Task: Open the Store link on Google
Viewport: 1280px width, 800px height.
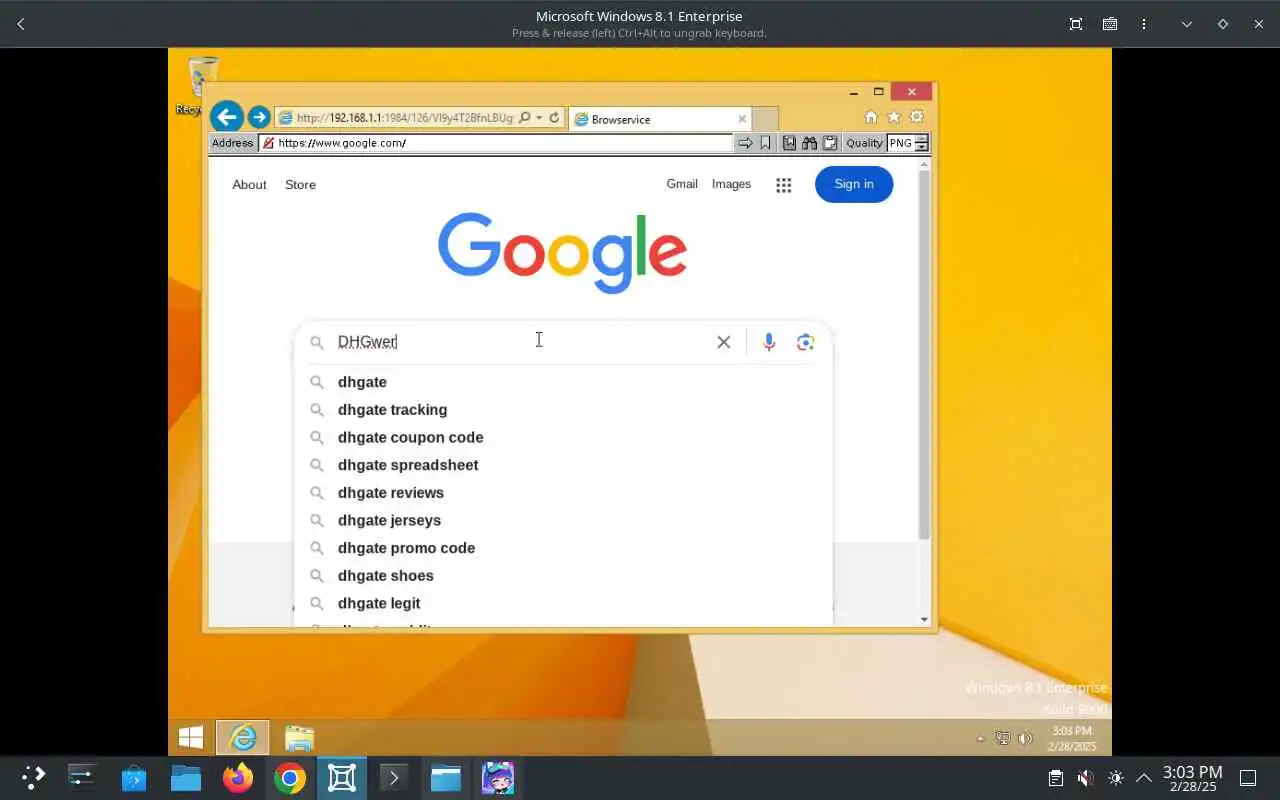Action: click(x=300, y=185)
